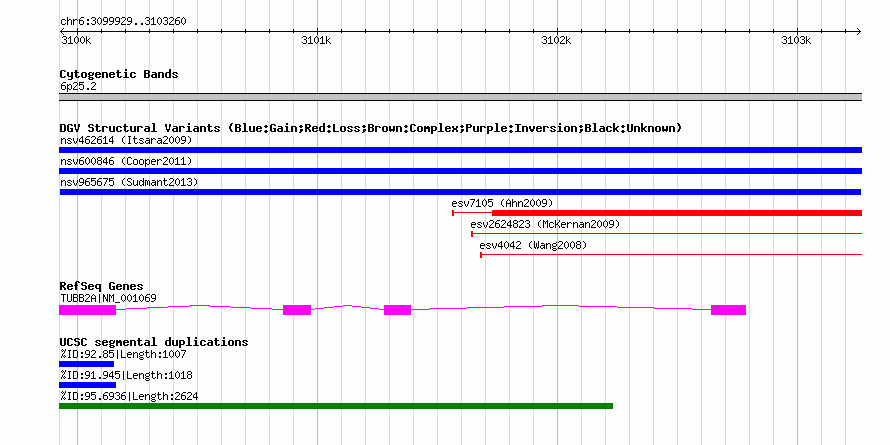This screenshot has width=890, height=445.
Task: Click the 3100k ruler tick label
Action: pos(75,40)
